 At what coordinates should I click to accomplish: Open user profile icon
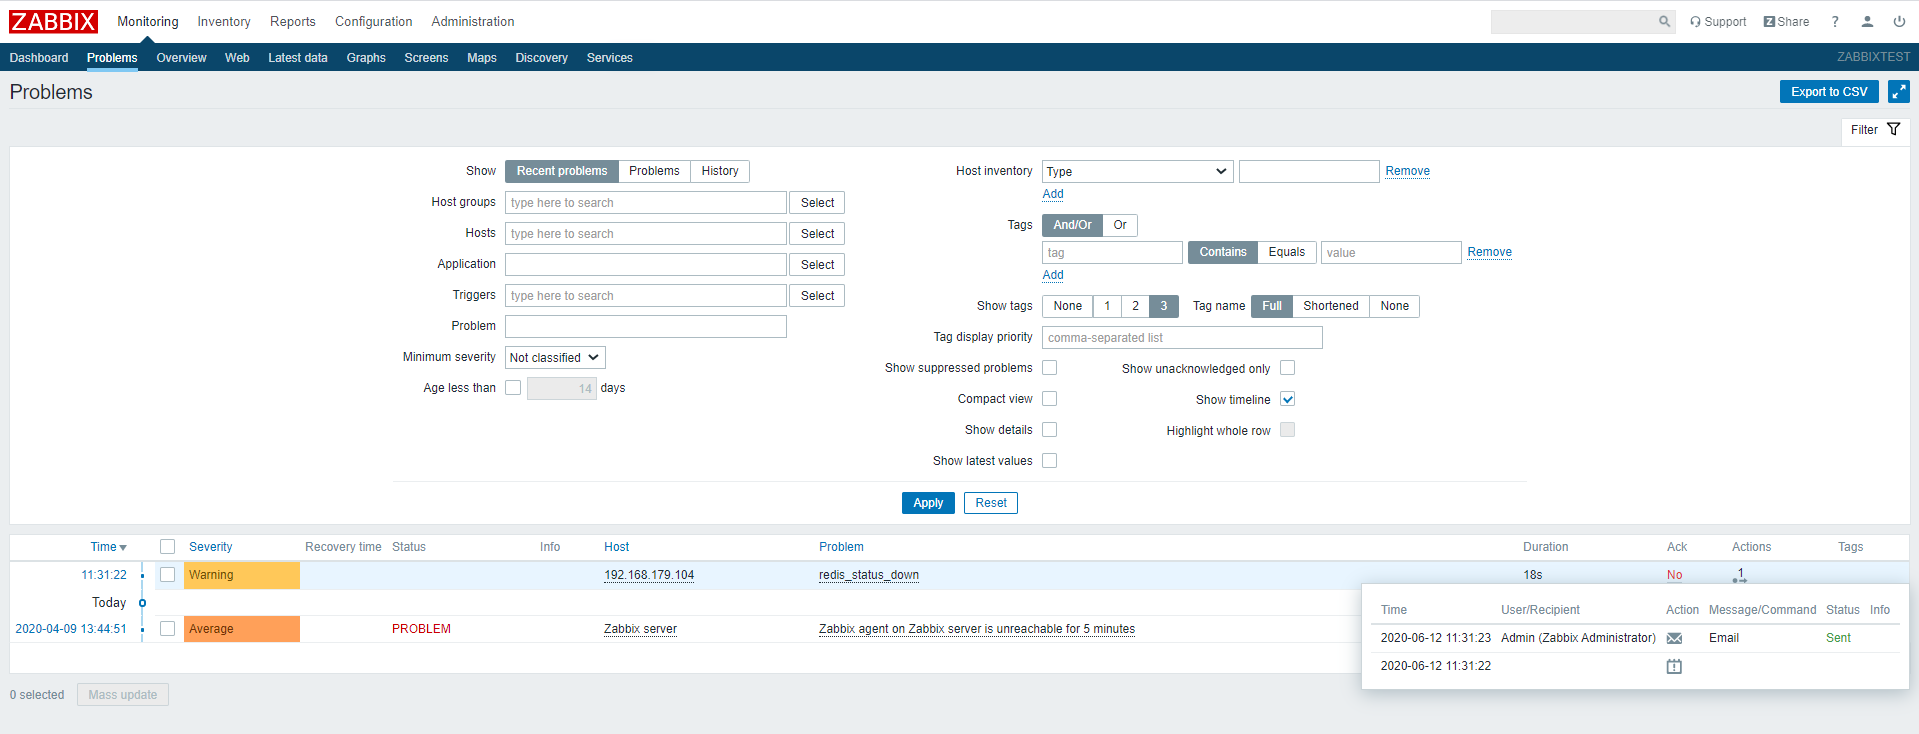(x=1867, y=22)
